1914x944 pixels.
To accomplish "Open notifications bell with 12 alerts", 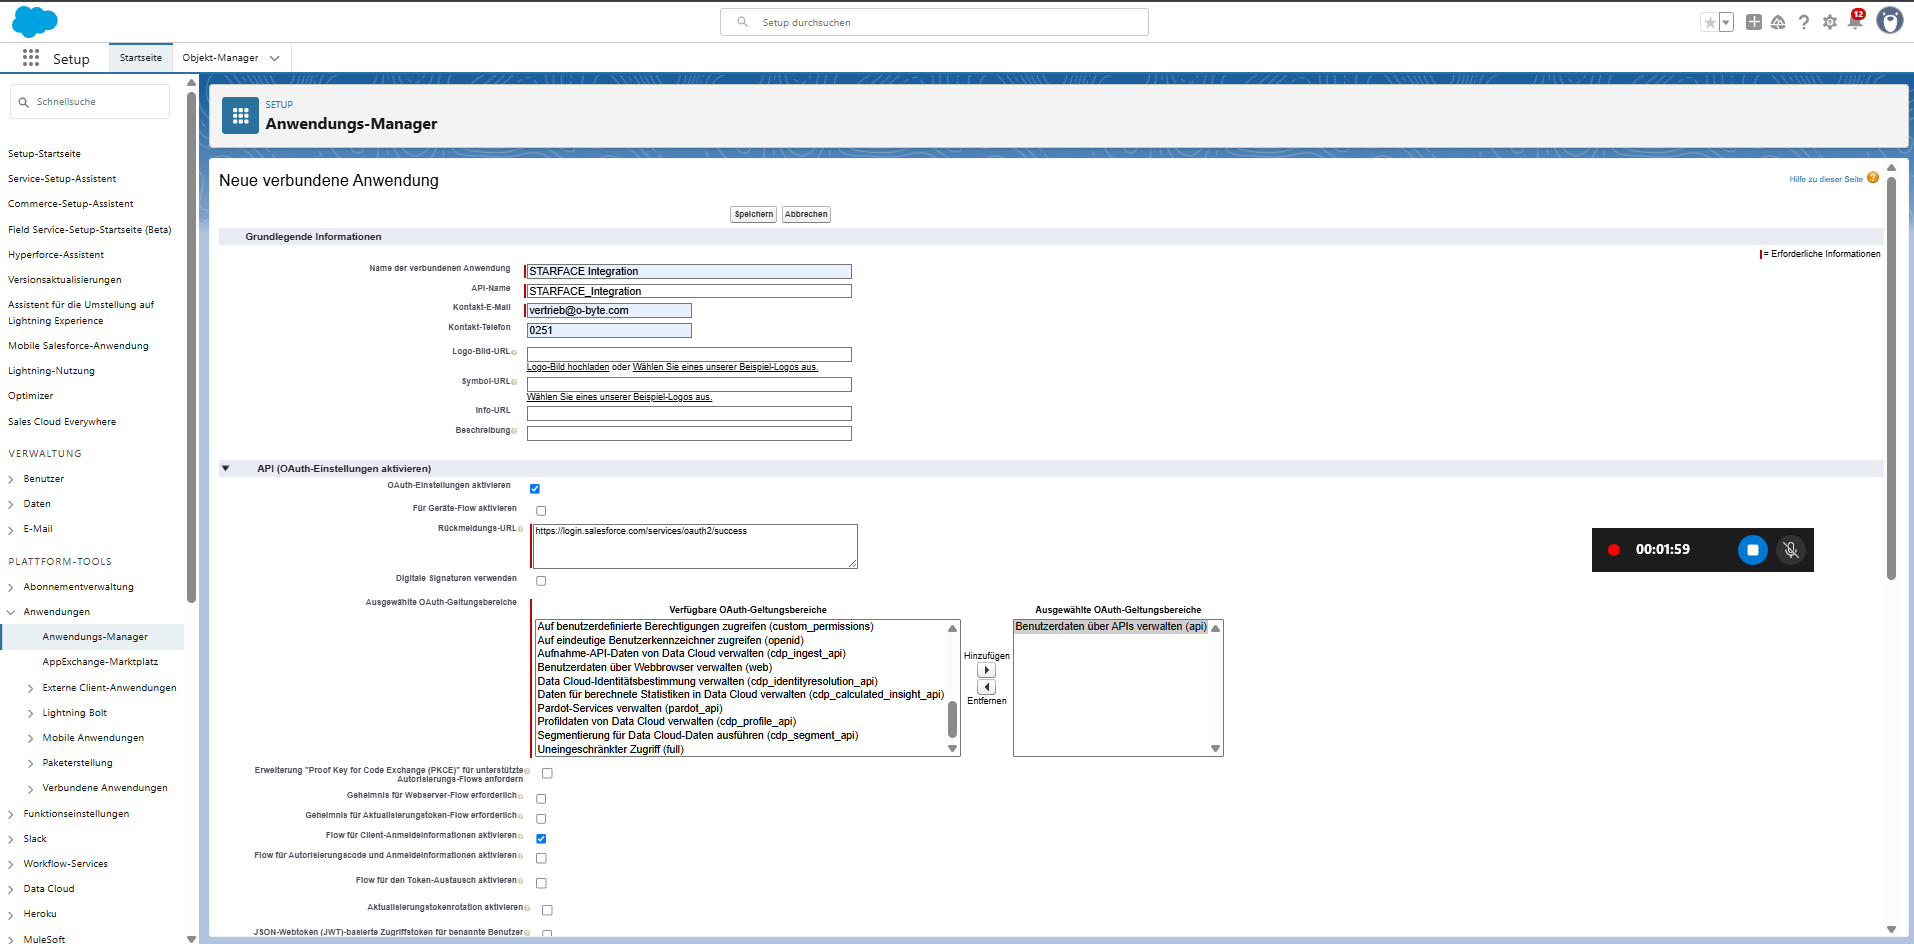I will click(x=1855, y=22).
